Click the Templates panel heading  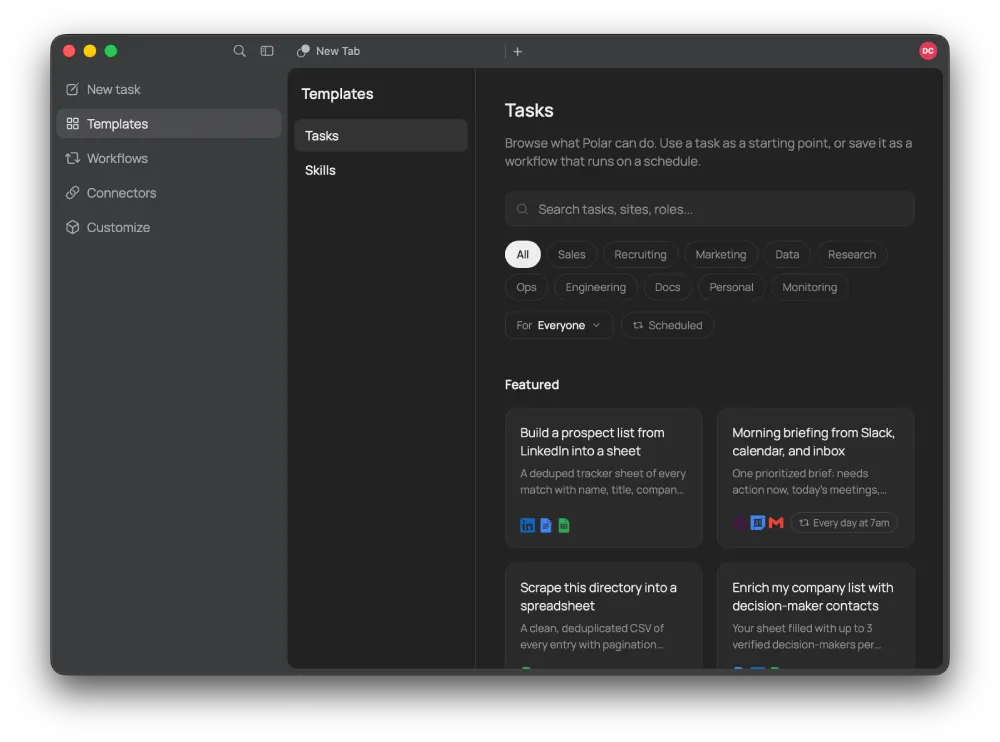click(x=337, y=94)
